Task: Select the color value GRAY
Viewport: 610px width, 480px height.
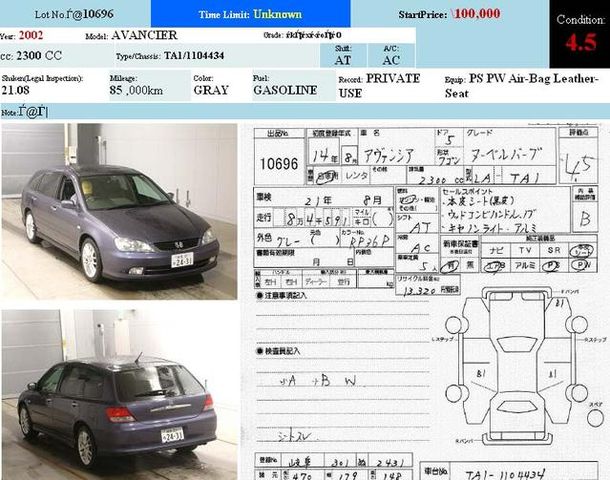Action: [x=211, y=90]
